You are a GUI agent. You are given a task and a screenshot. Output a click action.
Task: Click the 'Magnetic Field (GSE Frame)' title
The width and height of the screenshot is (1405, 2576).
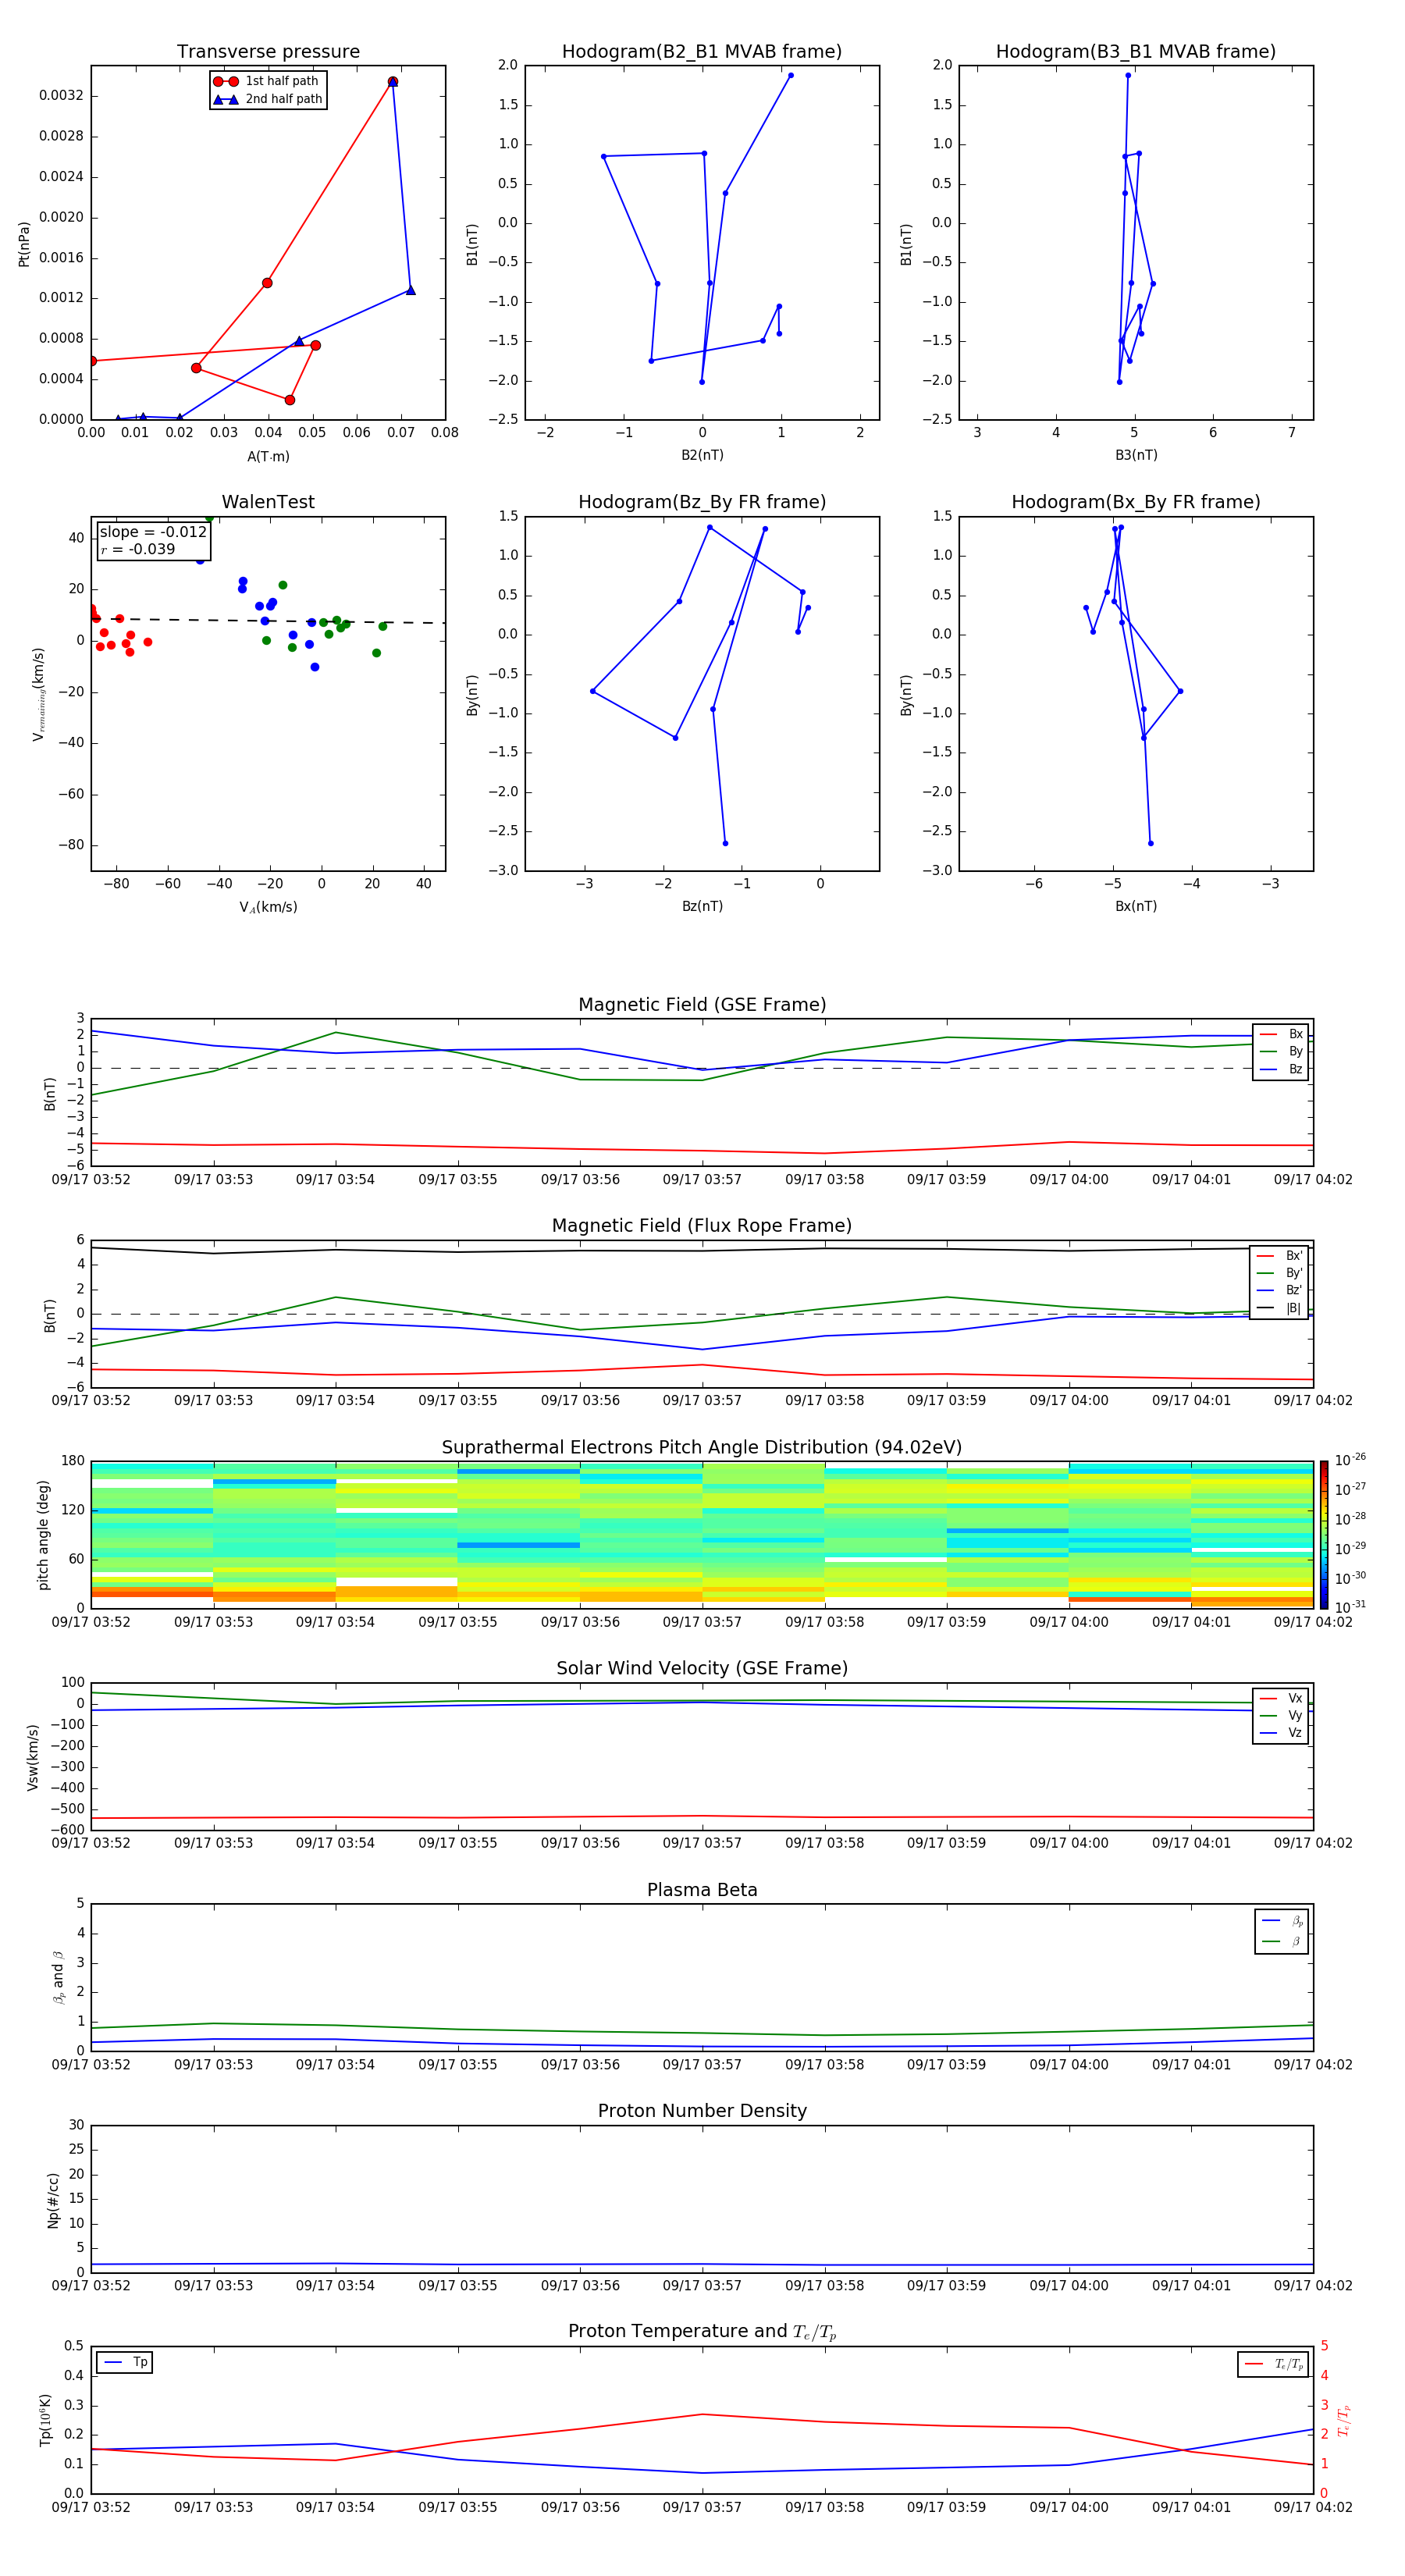[702, 1004]
